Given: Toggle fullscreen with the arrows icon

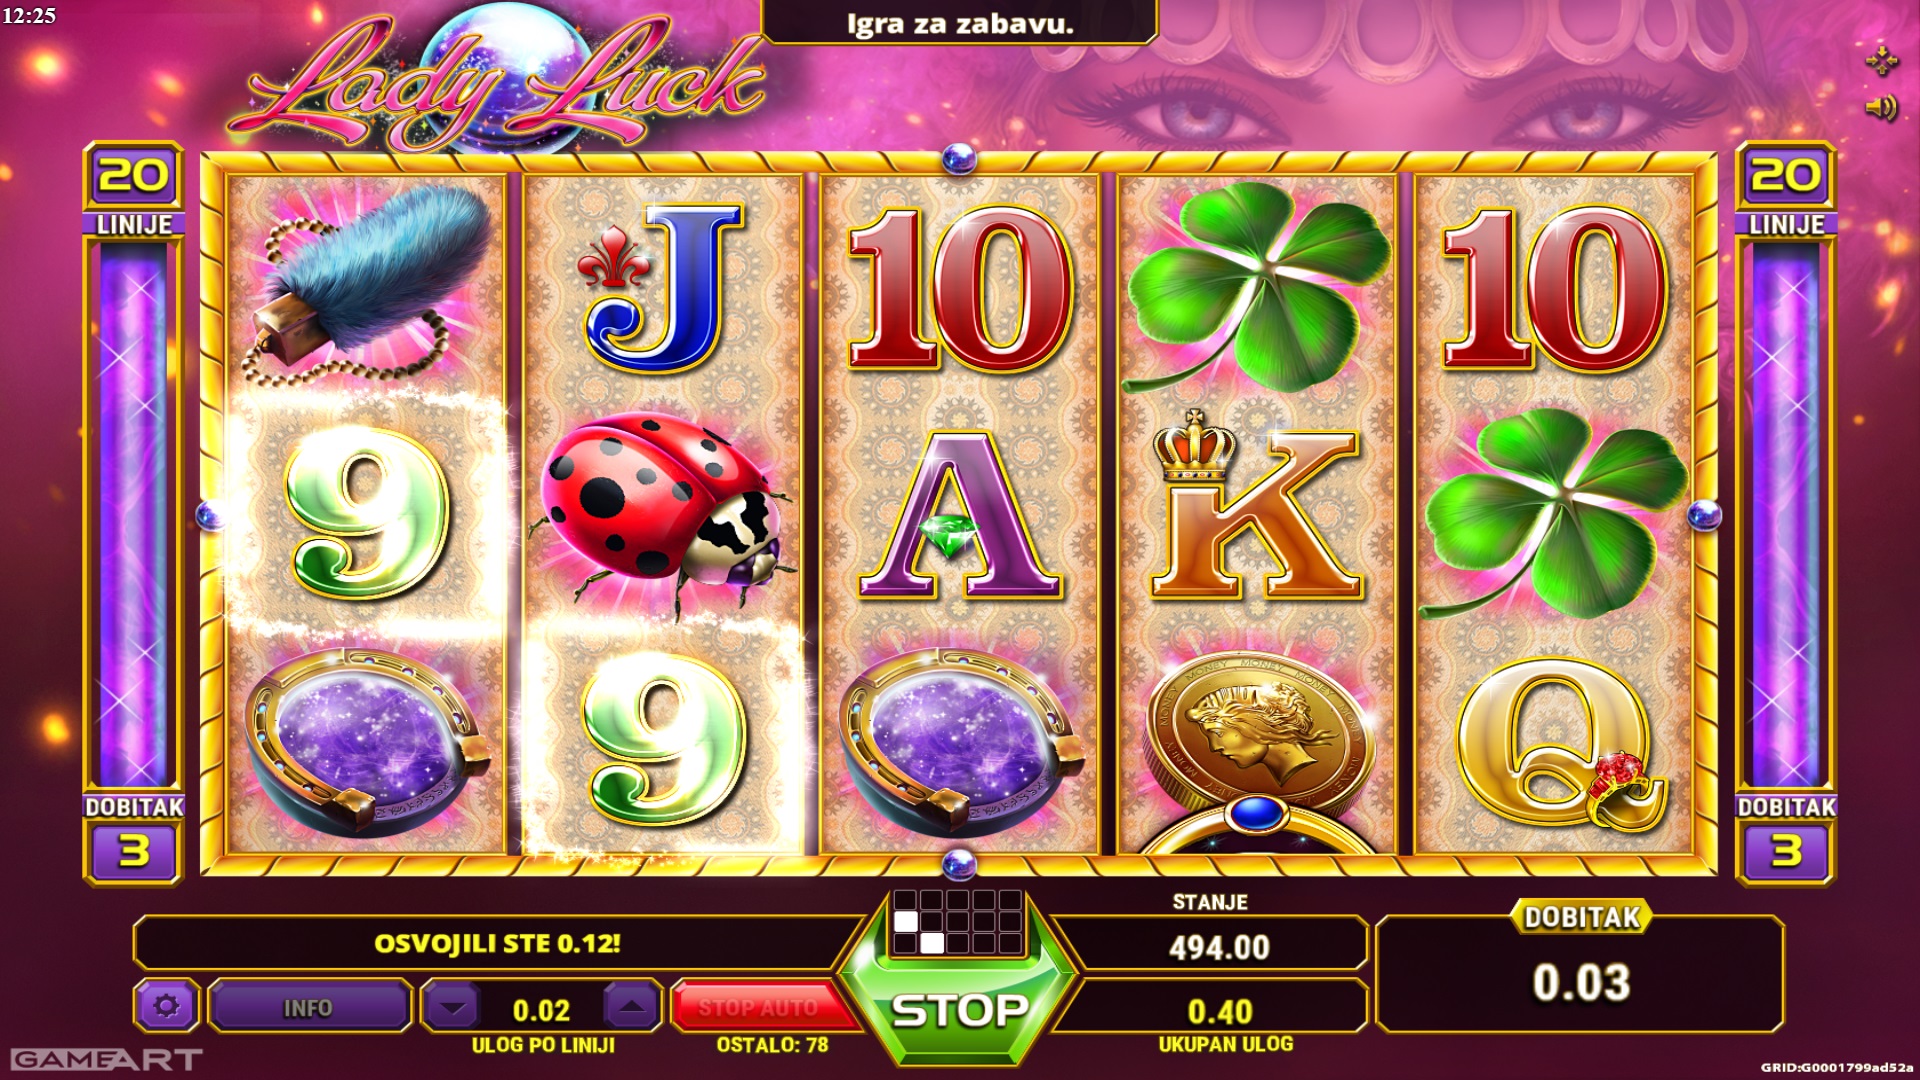Looking at the screenshot, I should (x=1881, y=60).
